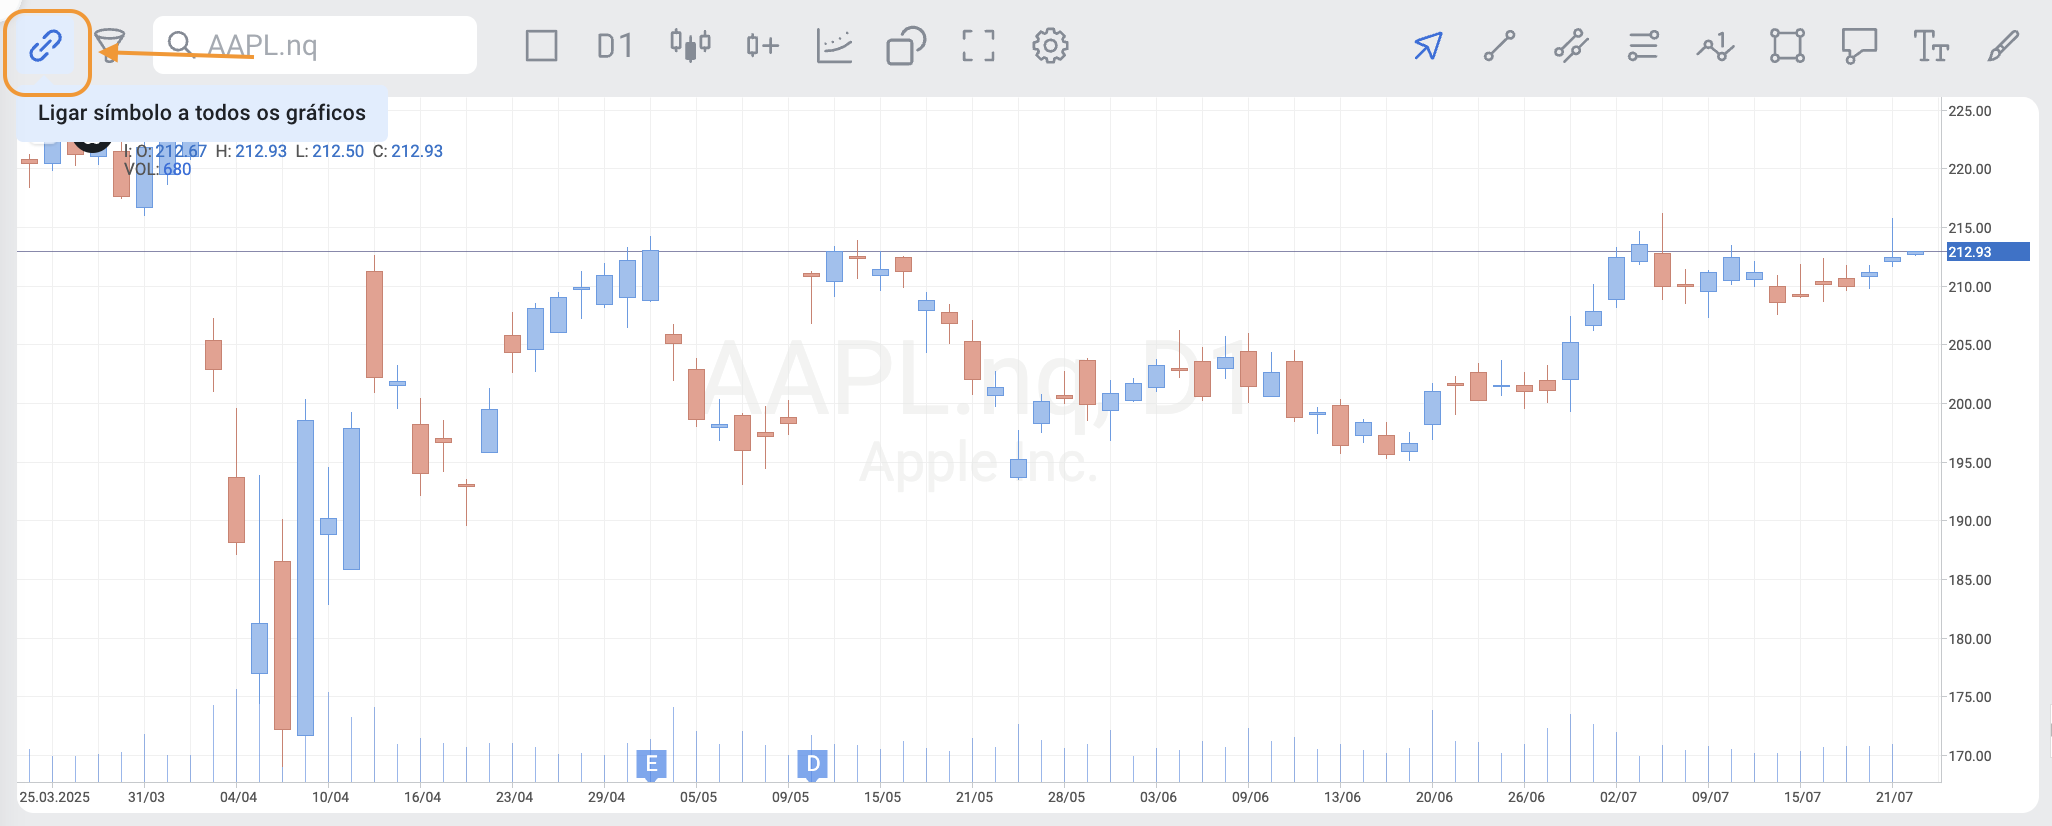The width and height of the screenshot is (2052, 826).
Task: Open the indicators chart icon
Action: (x=834, y=45)
